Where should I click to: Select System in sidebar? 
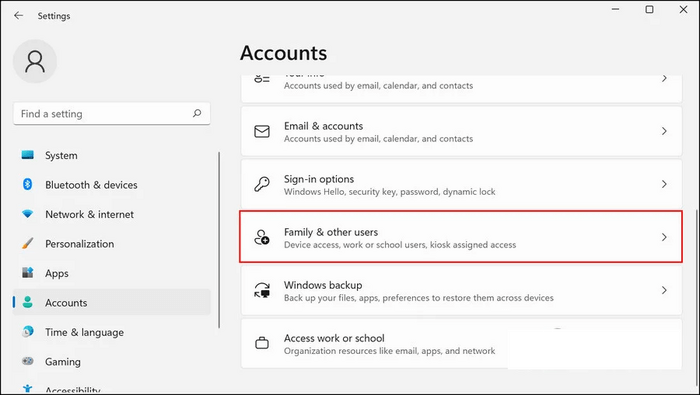[112, 155]
